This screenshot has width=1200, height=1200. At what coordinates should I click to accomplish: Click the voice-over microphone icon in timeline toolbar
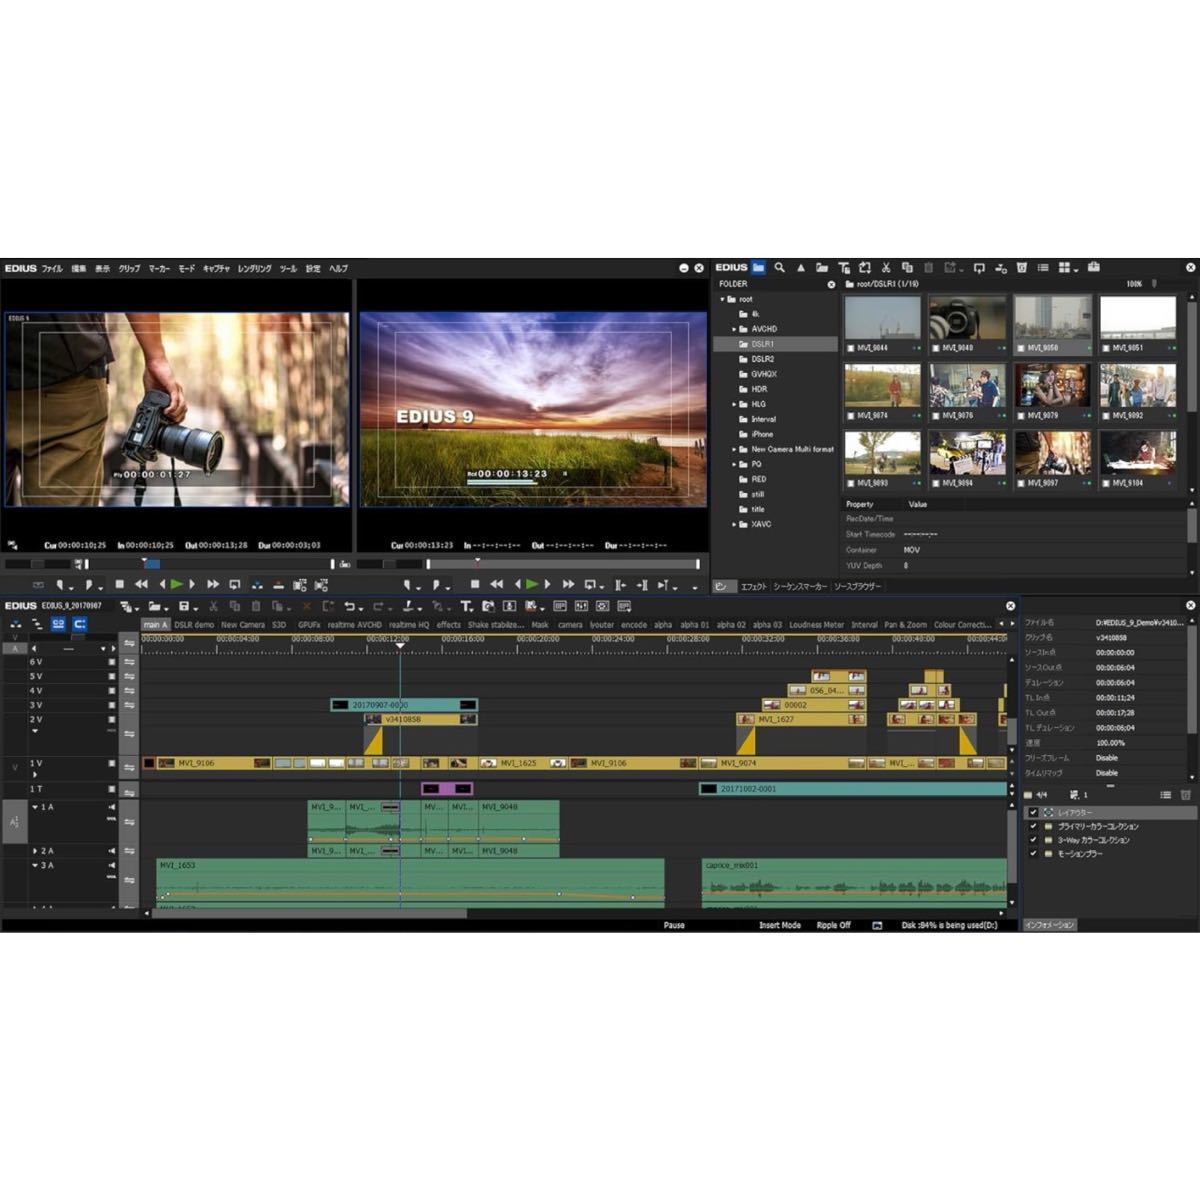[509, 606]
